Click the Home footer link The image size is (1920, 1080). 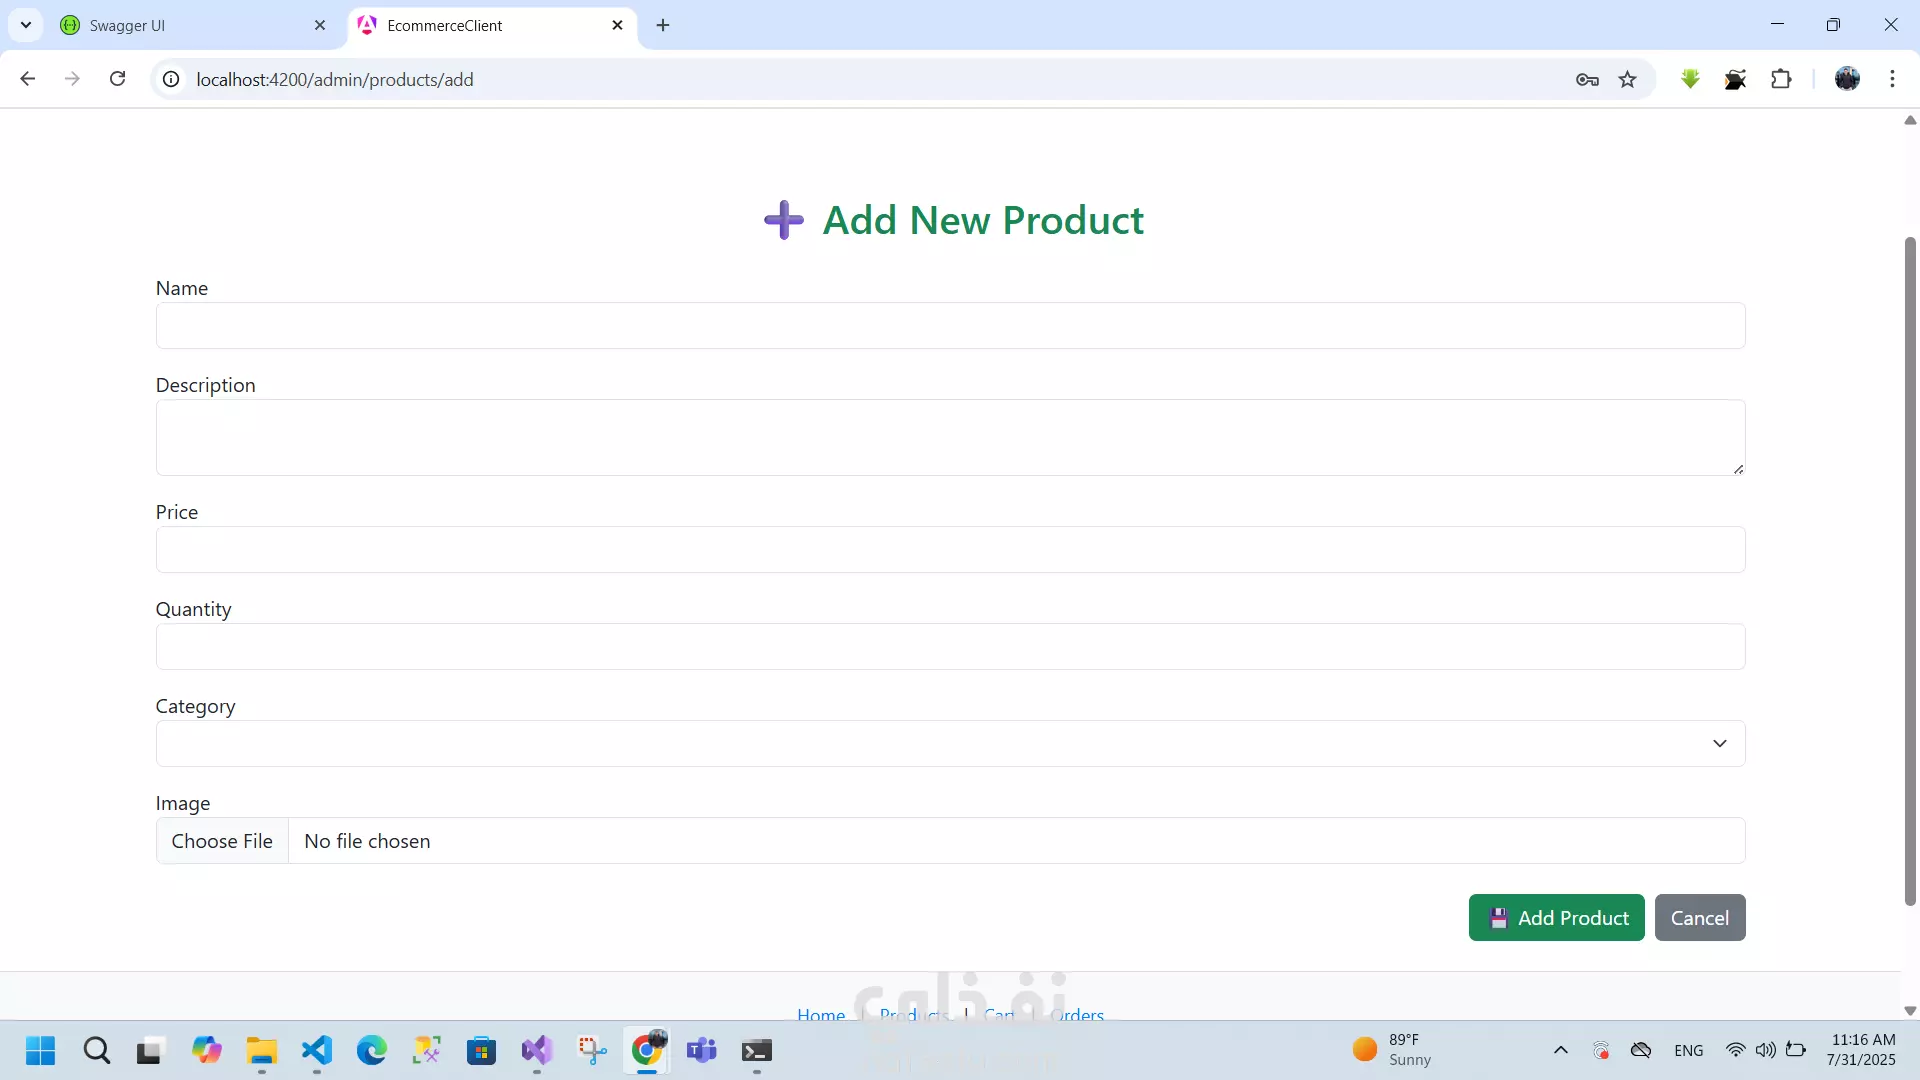[x=821, y=1013]
